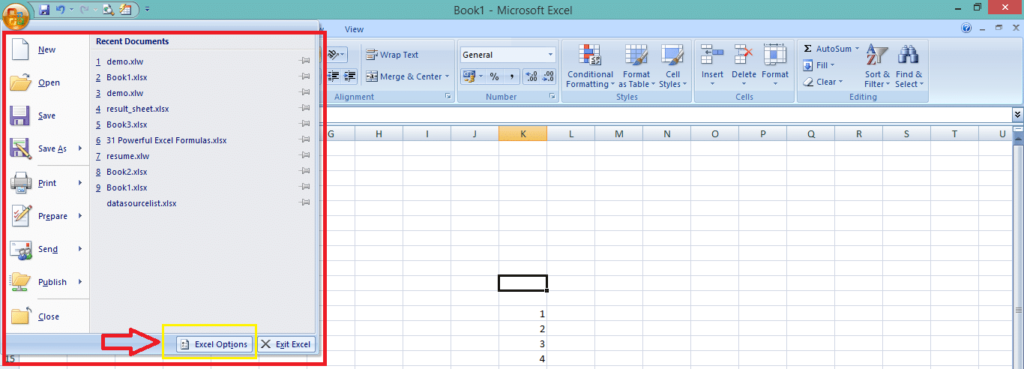Open the Format cells menu icon
The width and height of the screenshot is (1024, 369).
point(775,54)
